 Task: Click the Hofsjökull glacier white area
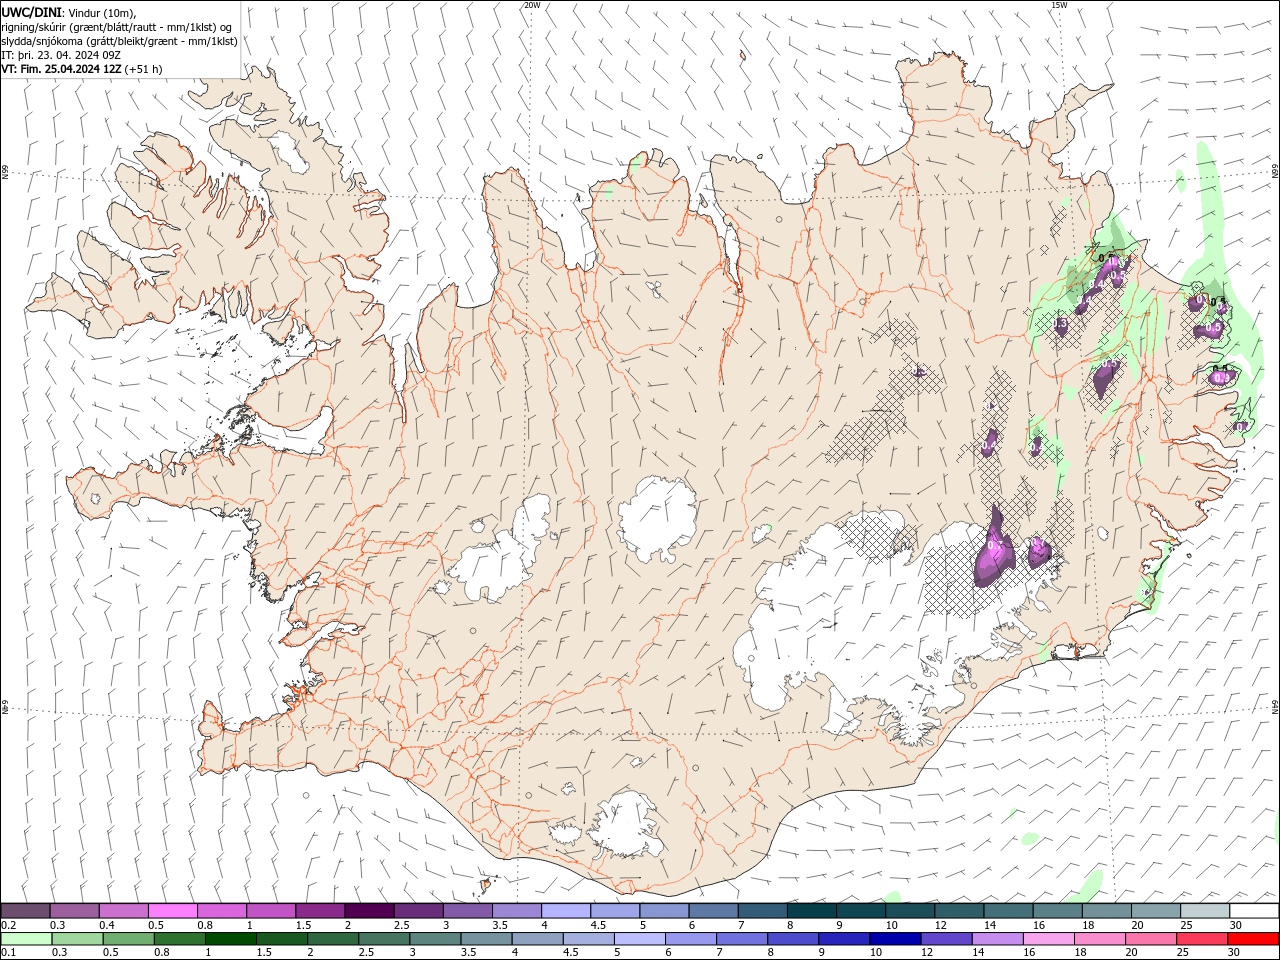coord(657,519)
